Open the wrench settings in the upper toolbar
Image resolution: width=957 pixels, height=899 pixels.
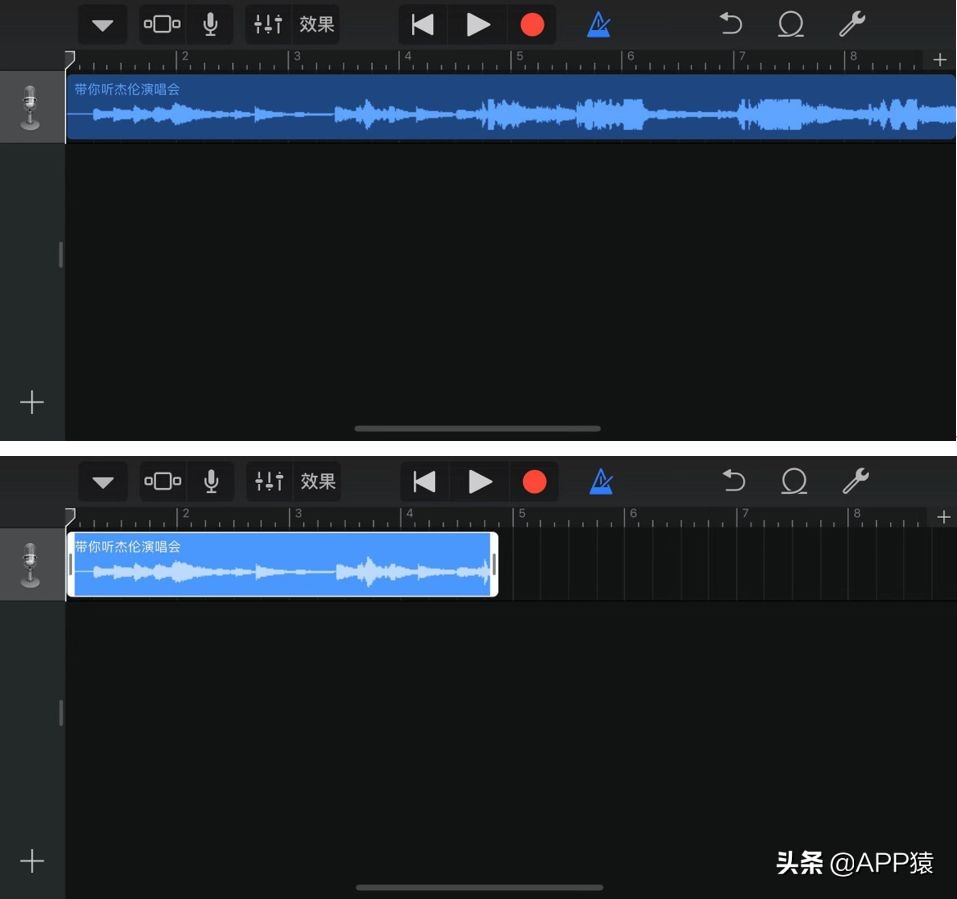852,25
